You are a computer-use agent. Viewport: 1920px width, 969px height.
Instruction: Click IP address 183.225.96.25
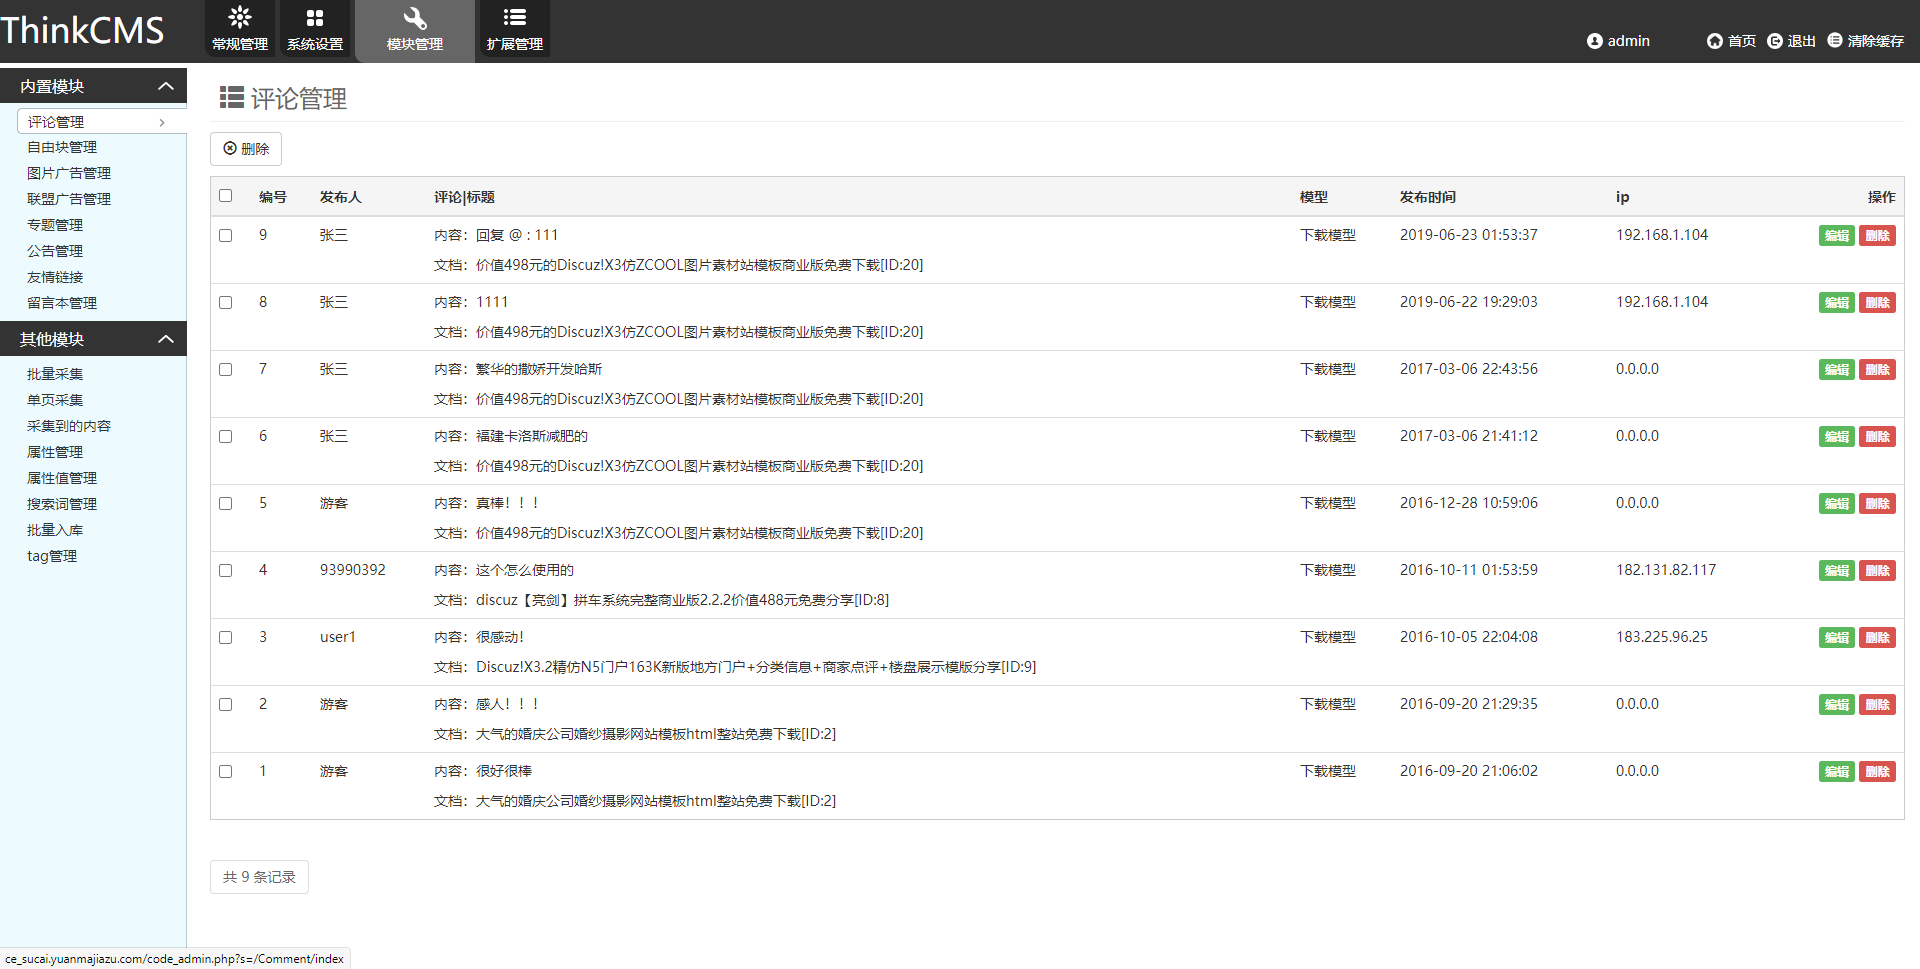pos(1662,637)
